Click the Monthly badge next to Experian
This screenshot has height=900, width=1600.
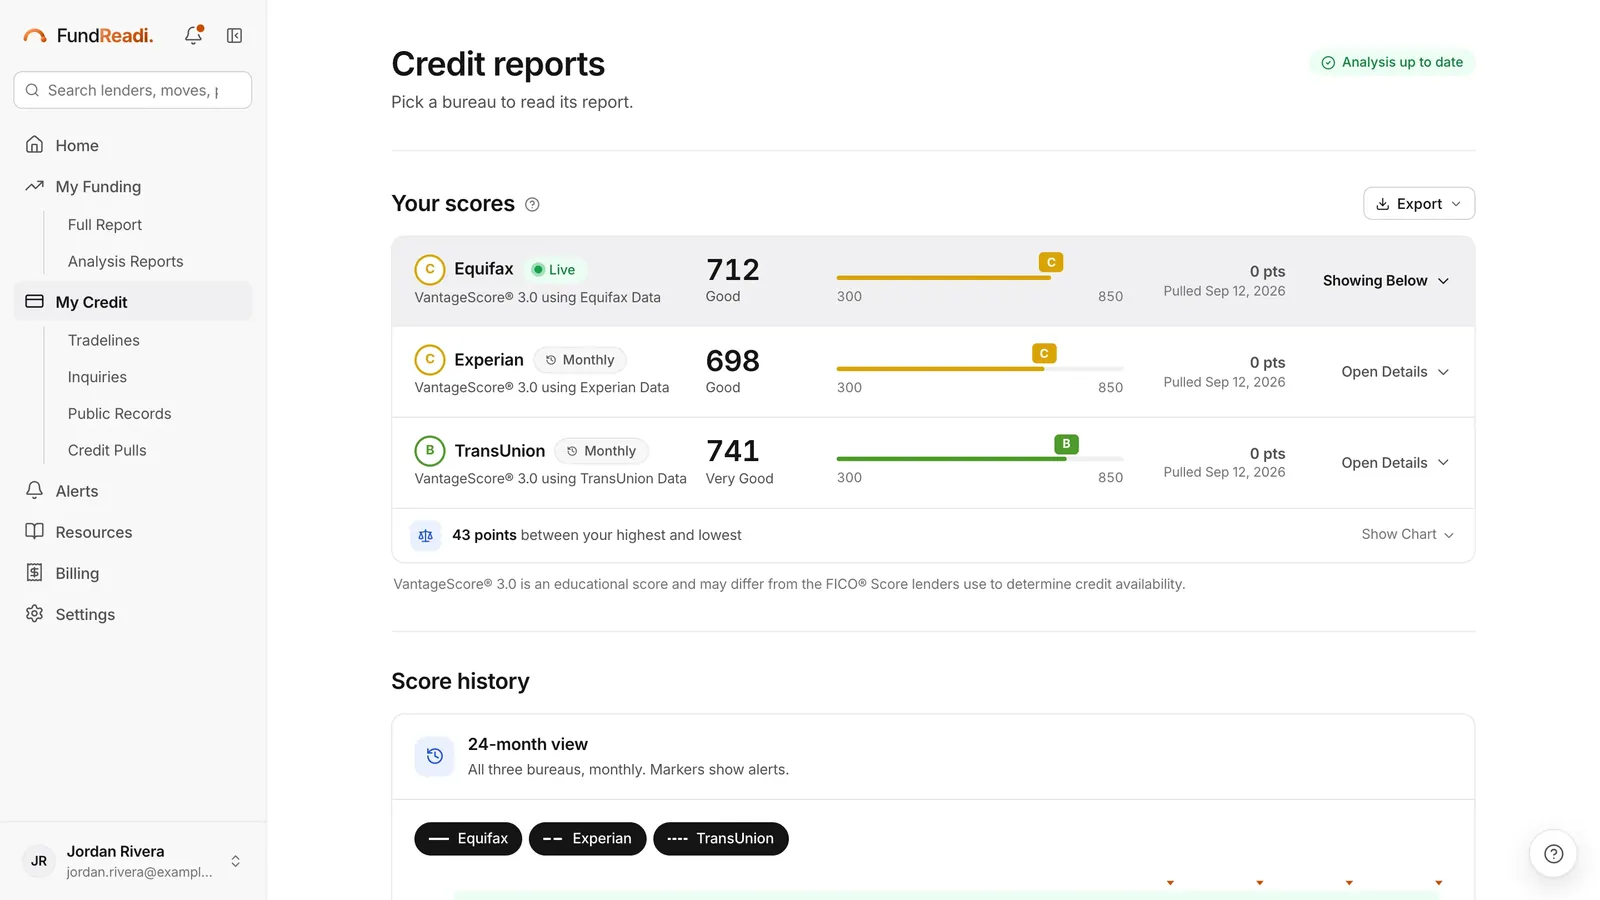click(580, 360)
